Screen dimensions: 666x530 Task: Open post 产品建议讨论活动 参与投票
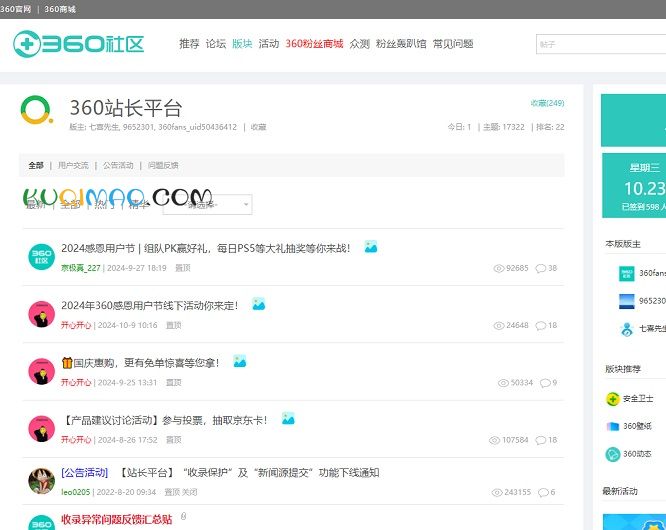165,420
